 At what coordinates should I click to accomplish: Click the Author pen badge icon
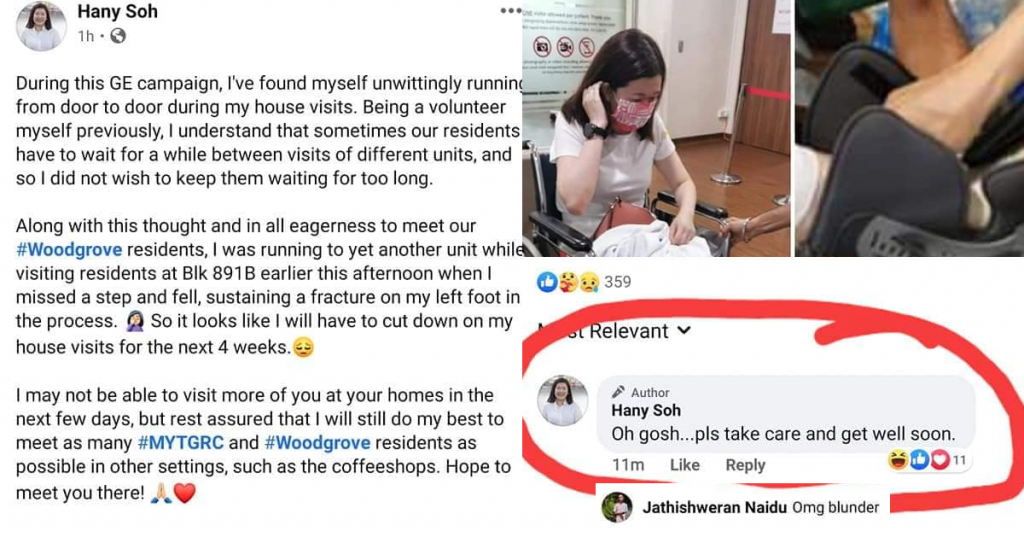coord(618,392)
